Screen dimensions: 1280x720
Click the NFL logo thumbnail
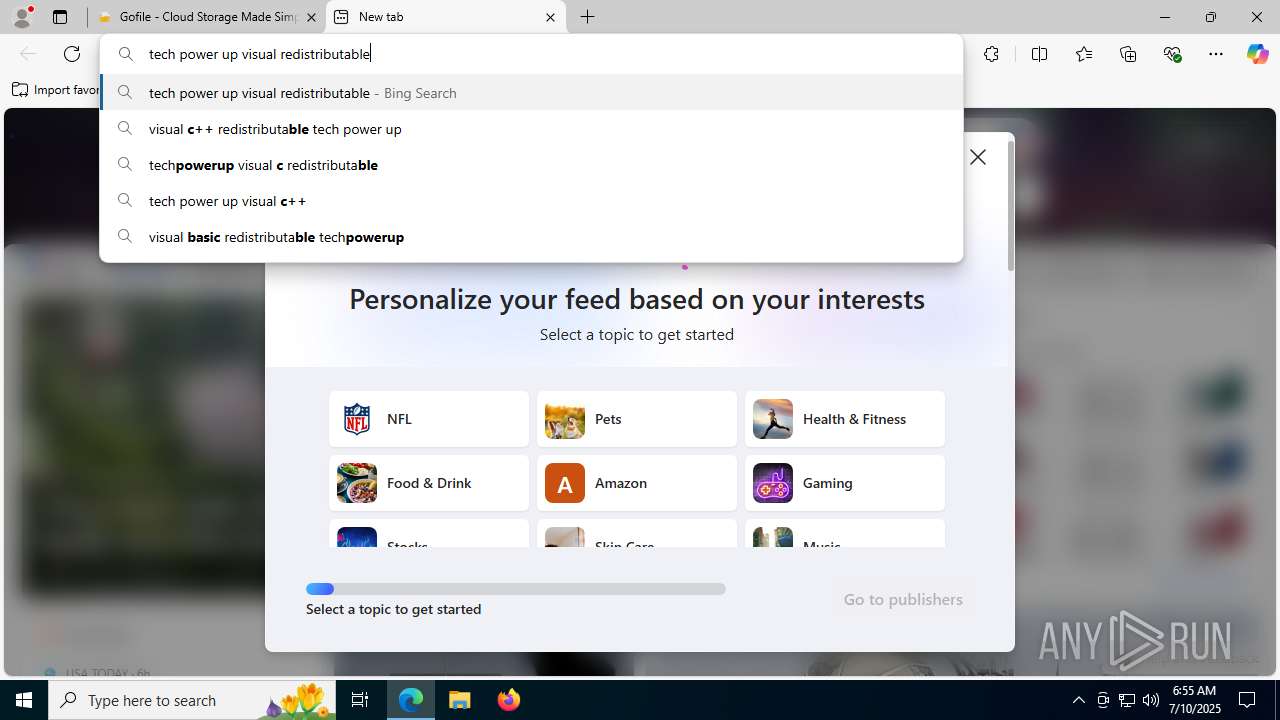357,419
